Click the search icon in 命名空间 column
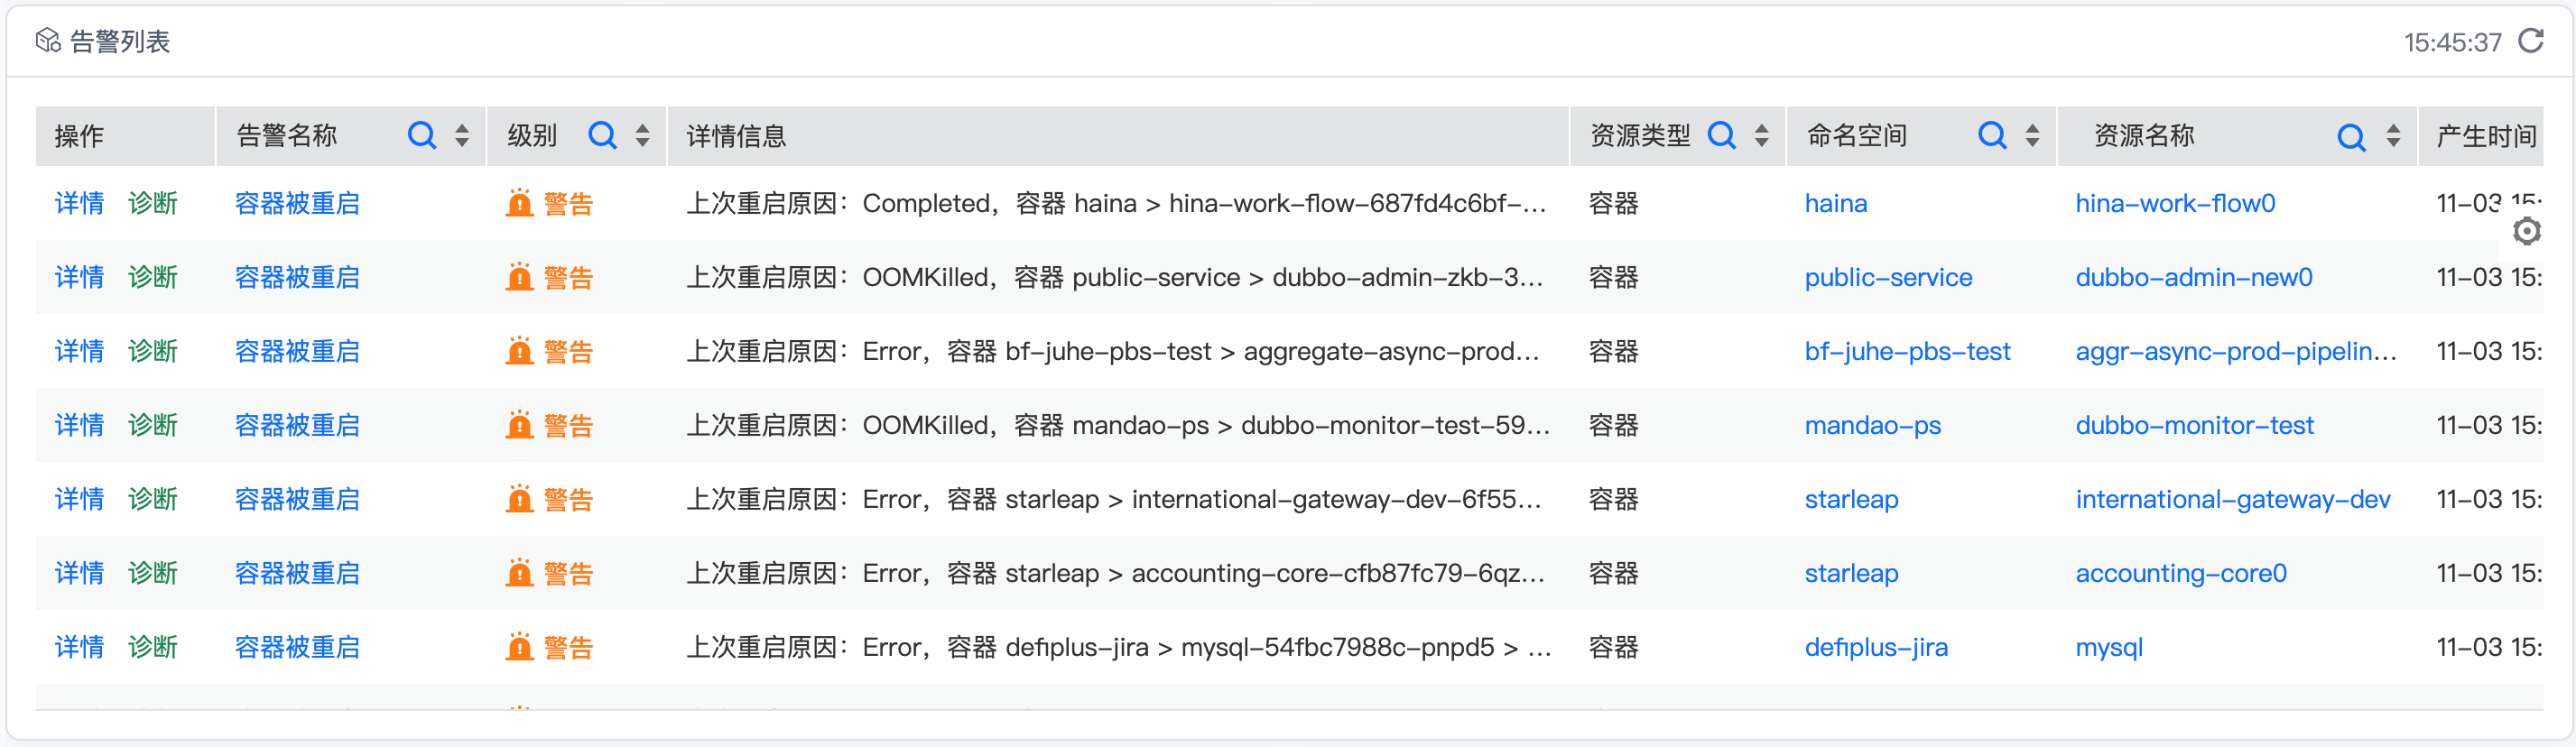Screen dimensions: 2576x747 click(1992, 135)
